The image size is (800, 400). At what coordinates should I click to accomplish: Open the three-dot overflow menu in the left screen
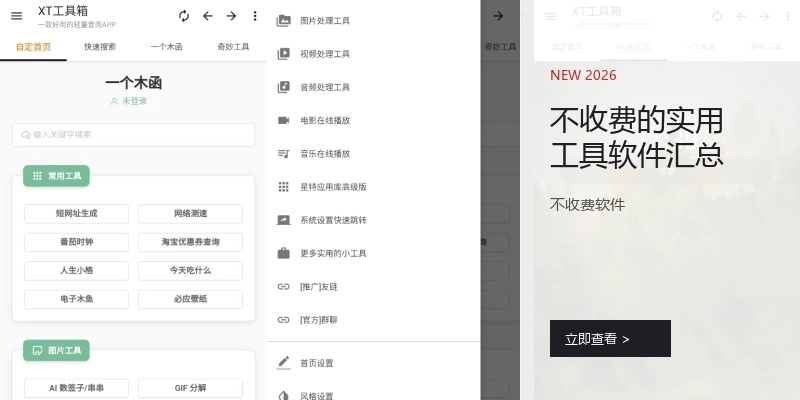point(255,16)
